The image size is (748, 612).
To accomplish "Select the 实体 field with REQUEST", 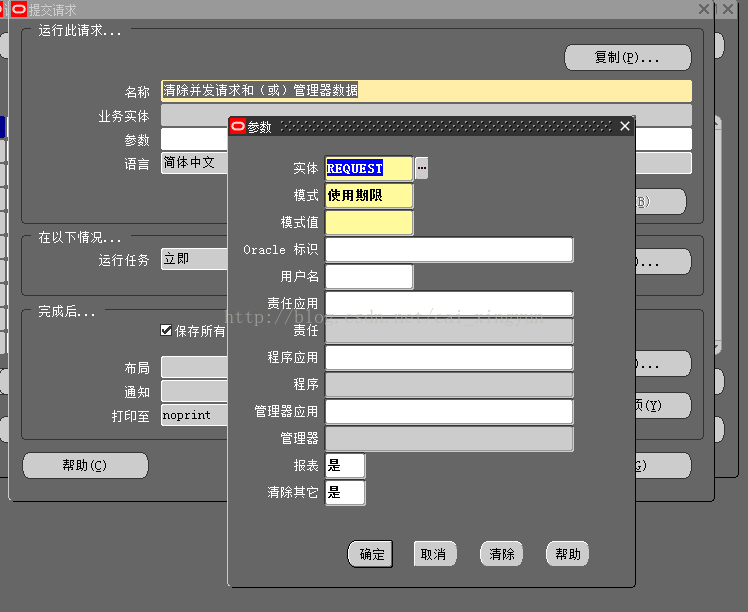I will (369, 168).
